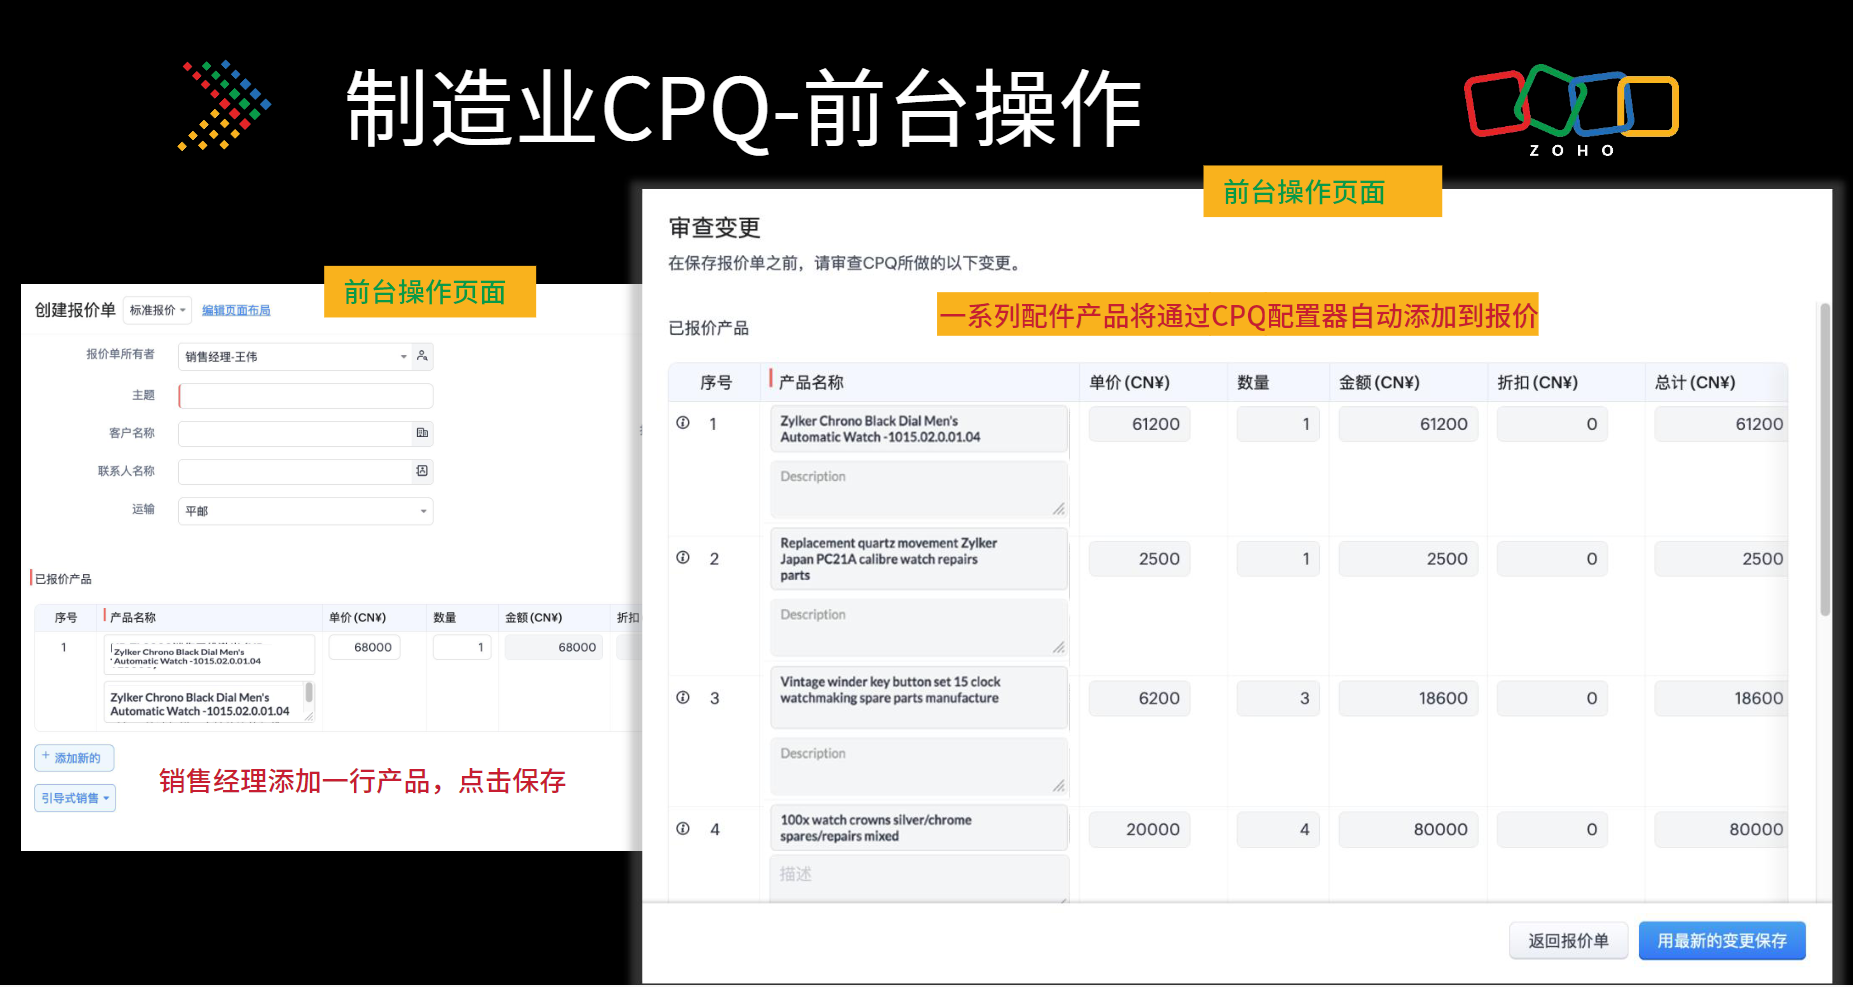Click the 返回报价单 button

pos(1568,941)
